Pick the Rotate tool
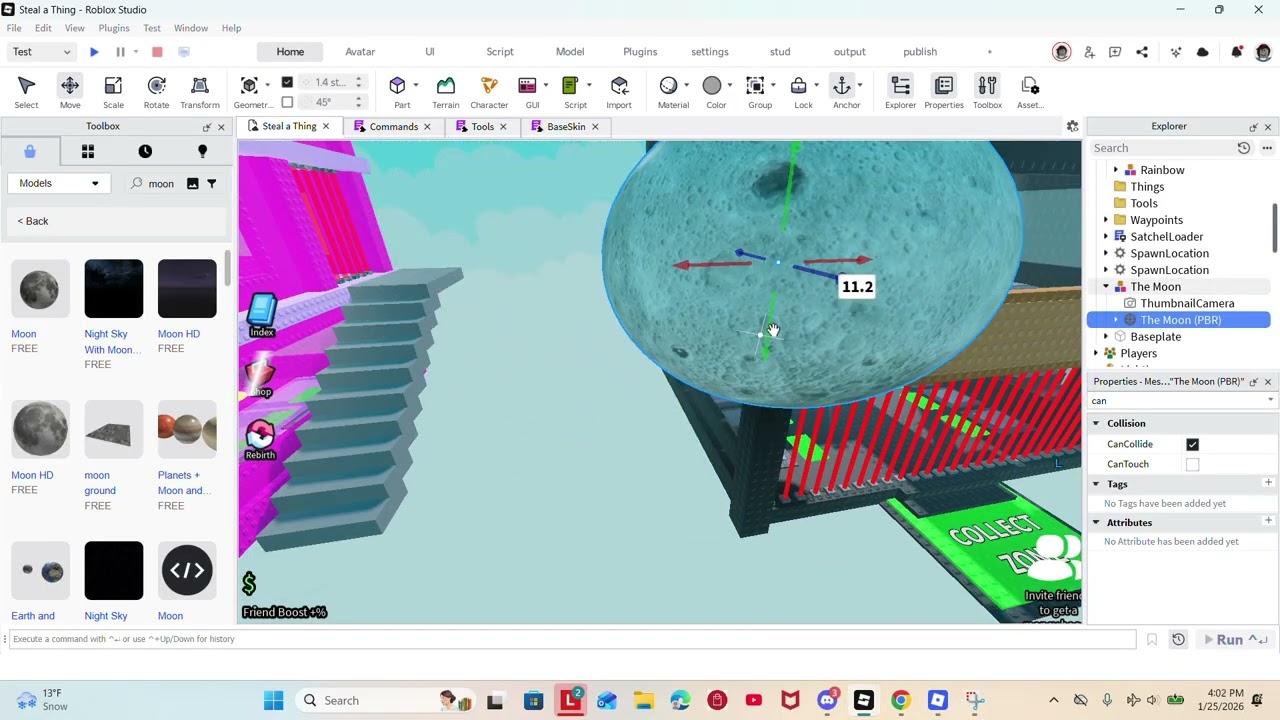The image size is (1280, 720). pos(156,92)
